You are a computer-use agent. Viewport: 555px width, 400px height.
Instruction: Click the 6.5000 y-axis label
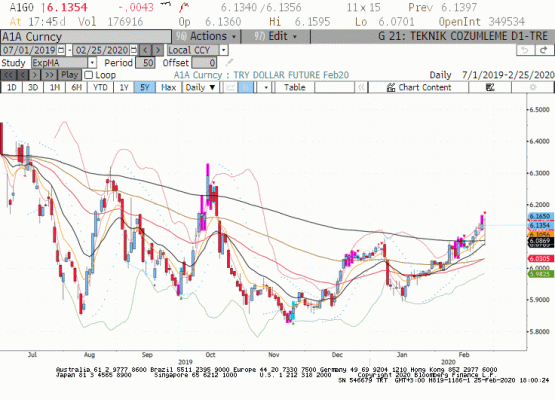click(x=540, y=110)
